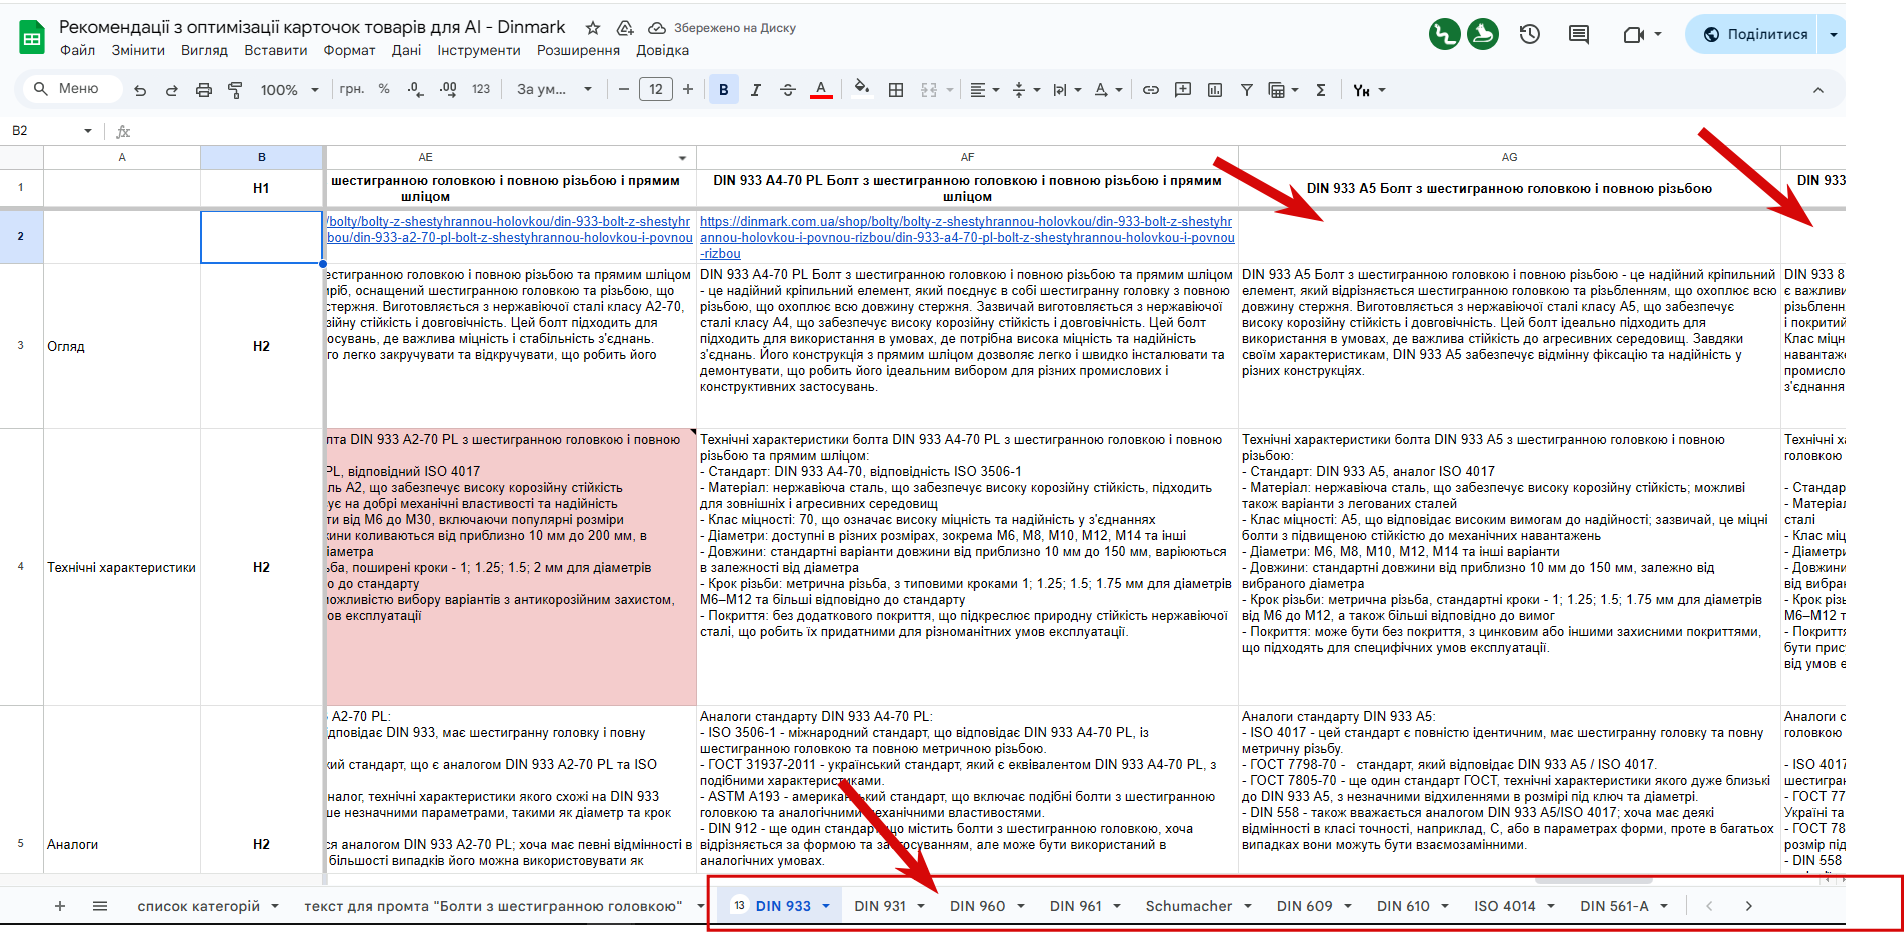The image size is (1904, 932).
Task: Open the Розширення menu
Action: [578, 50]
